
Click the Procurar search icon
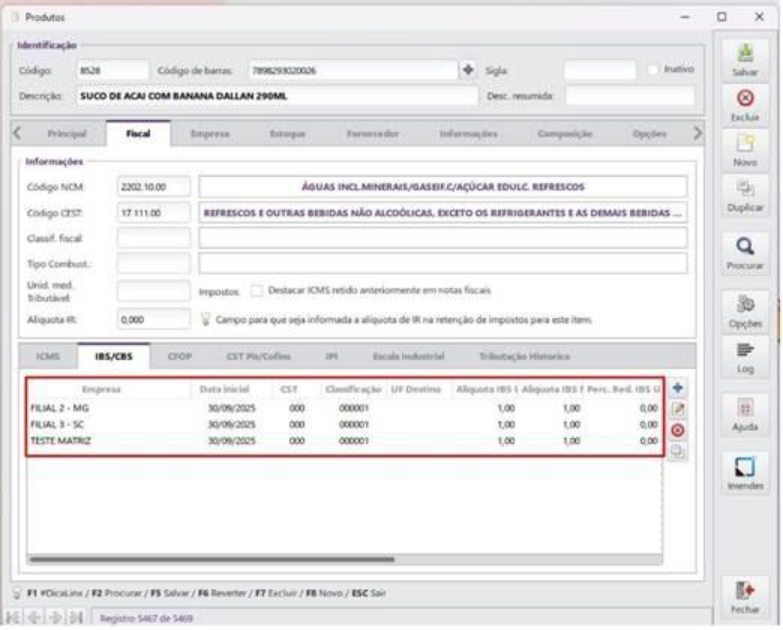click(x=744, y=245)
